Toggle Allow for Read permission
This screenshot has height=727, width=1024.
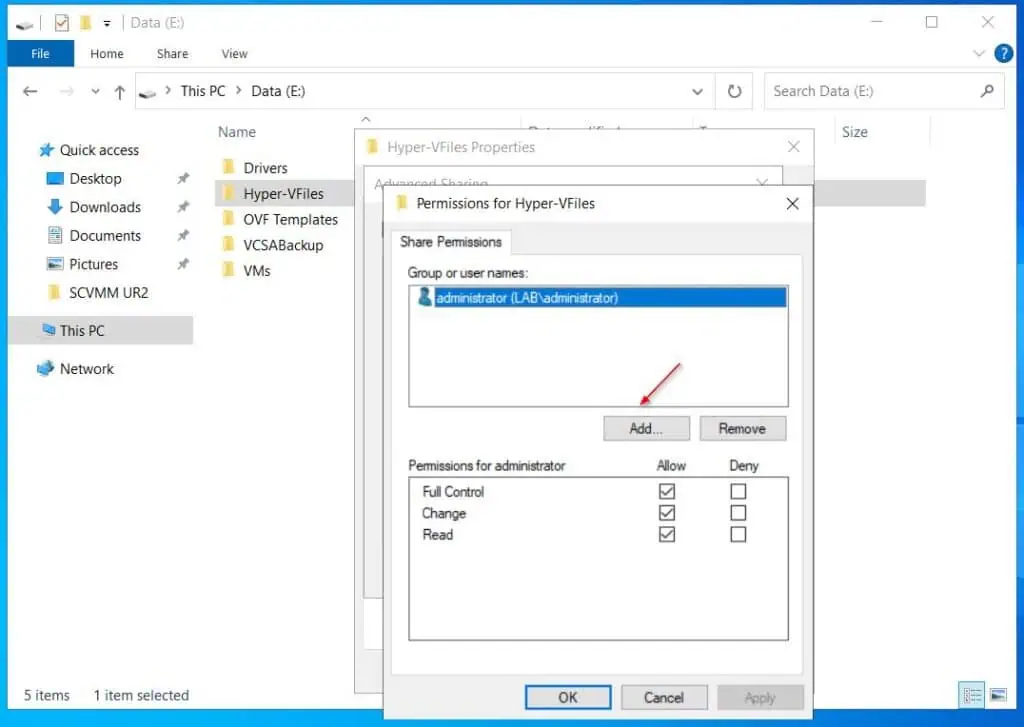pyautogui.click(x=667, y=534)
